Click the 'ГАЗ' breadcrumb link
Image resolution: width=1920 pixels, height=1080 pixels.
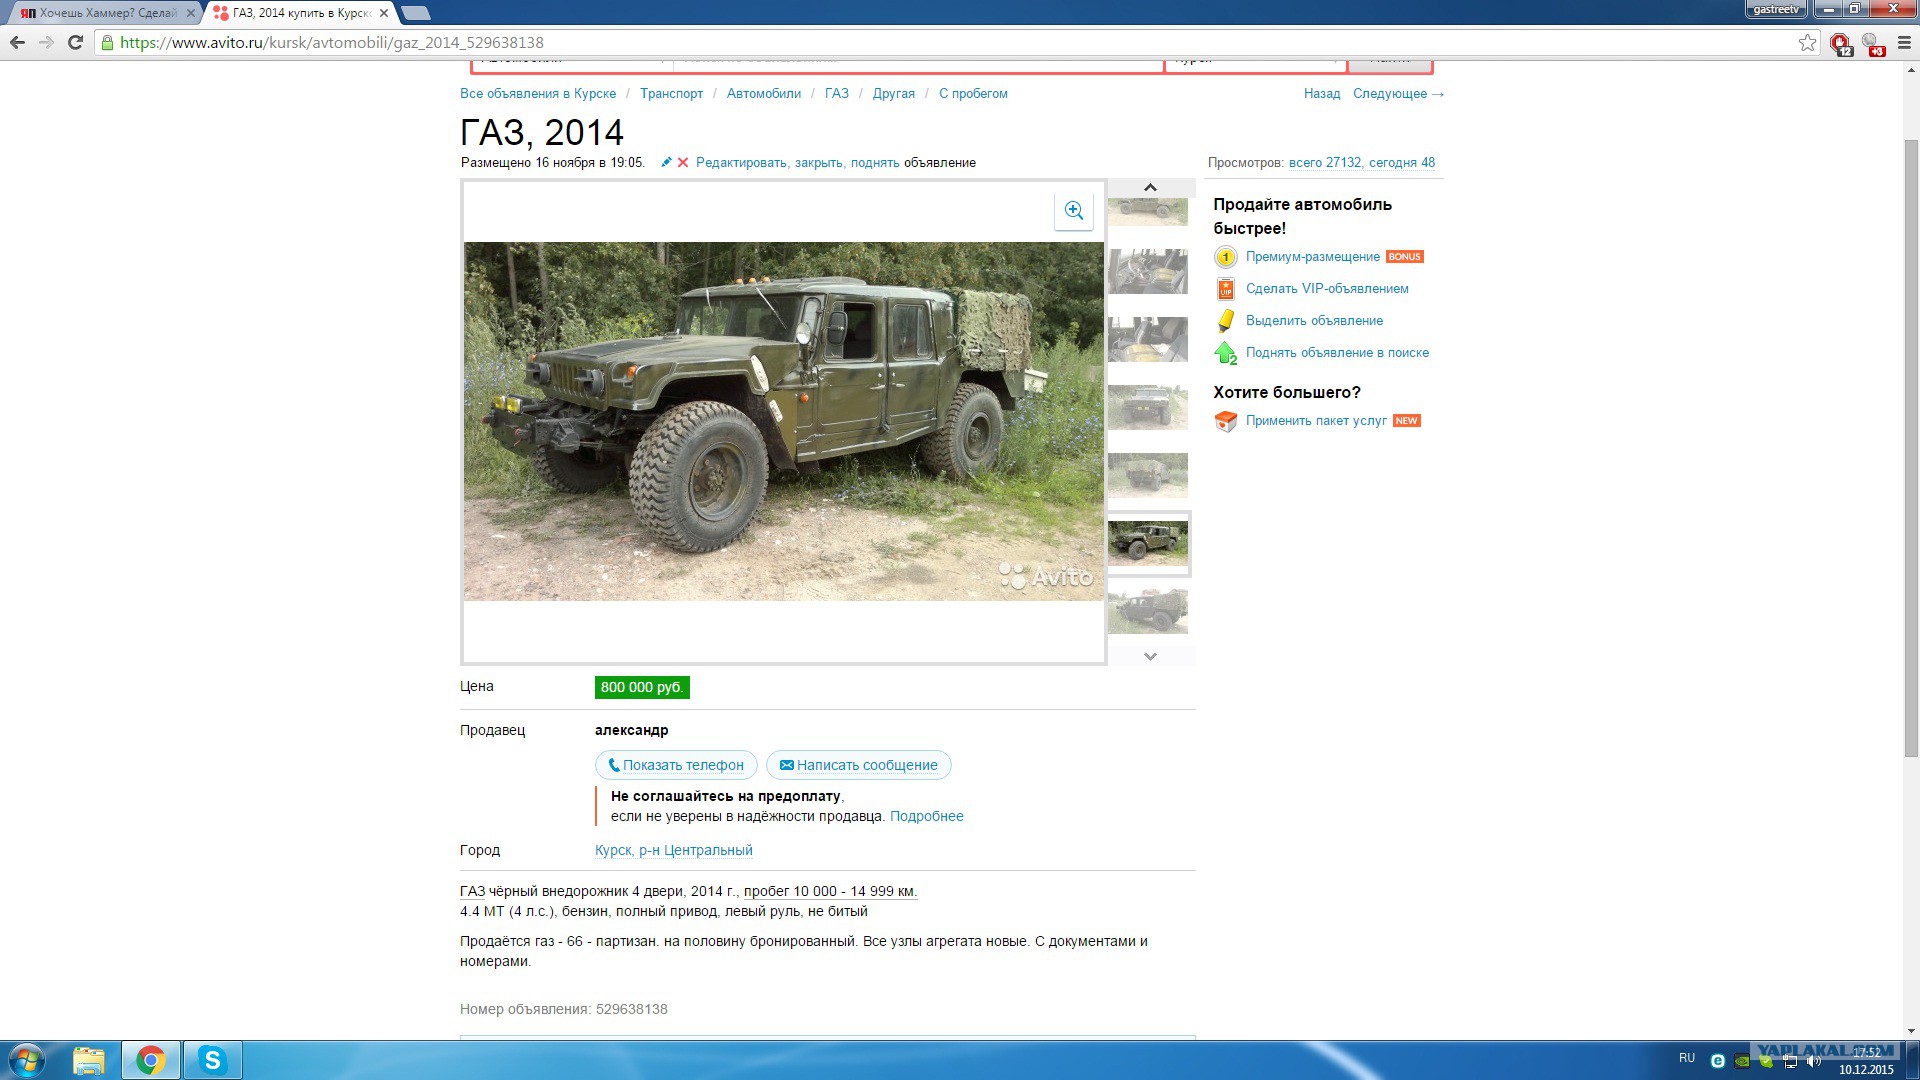(837, 93)
